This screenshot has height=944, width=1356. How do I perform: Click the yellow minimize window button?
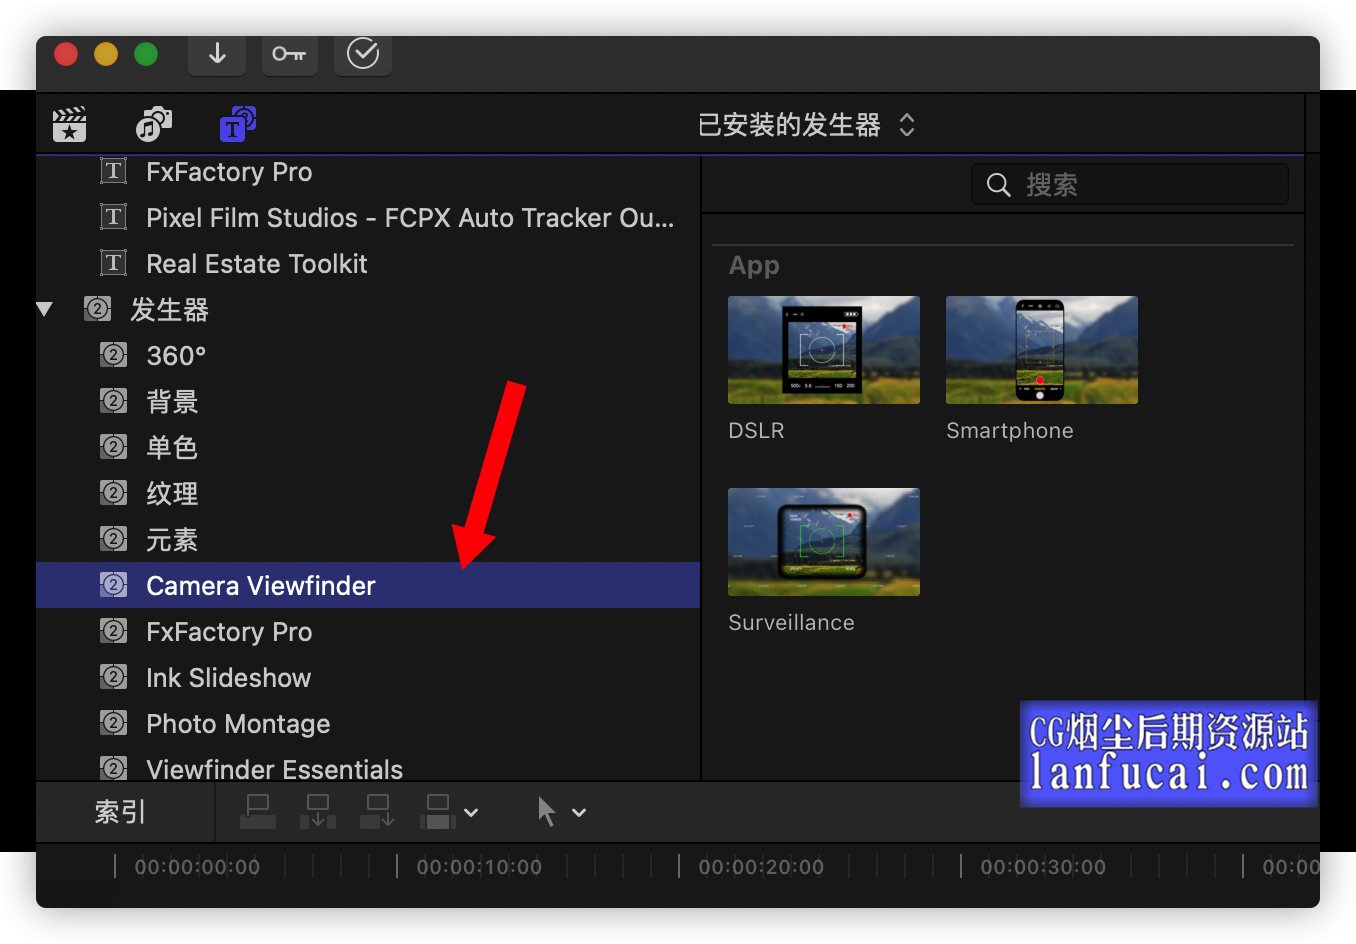tap(106, 54)
